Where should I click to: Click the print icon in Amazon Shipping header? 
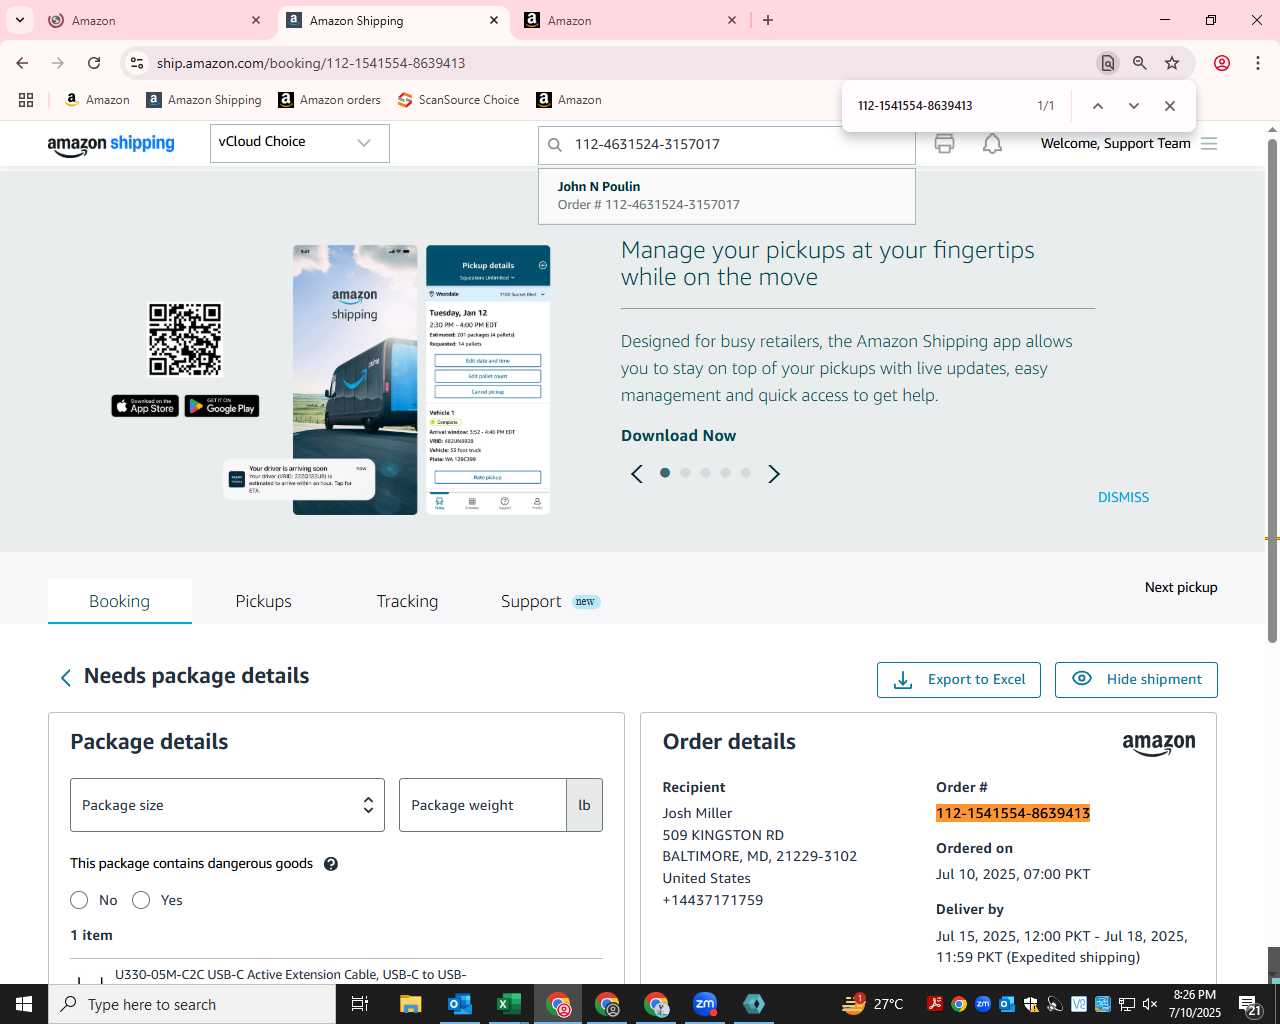[x=944, y=143]
